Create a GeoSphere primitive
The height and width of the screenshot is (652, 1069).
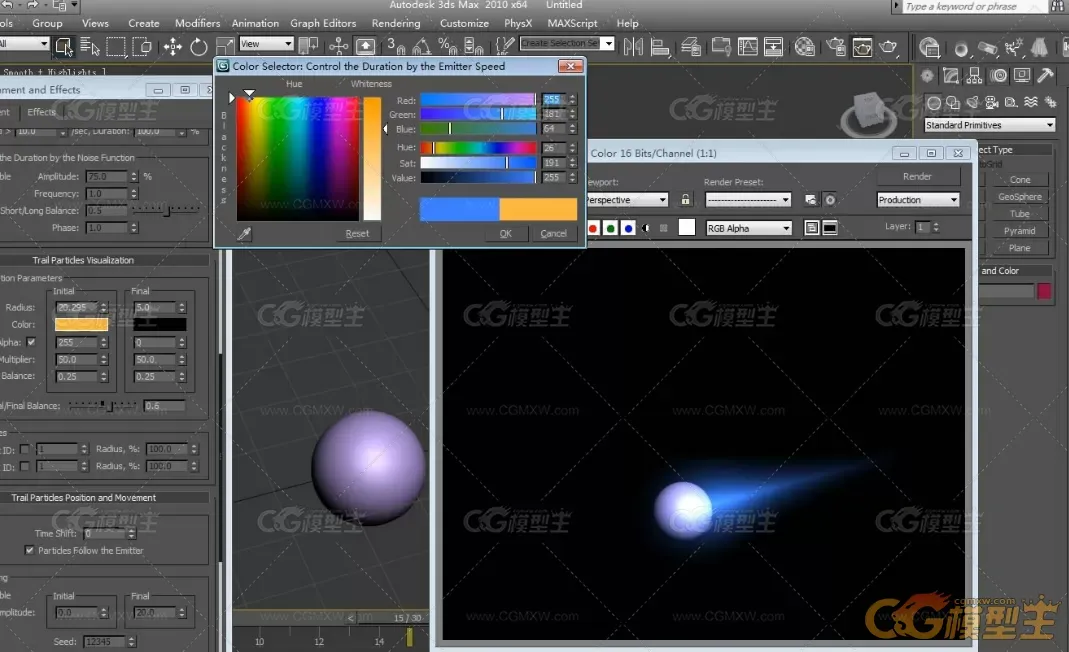[x=1020, y=196]
